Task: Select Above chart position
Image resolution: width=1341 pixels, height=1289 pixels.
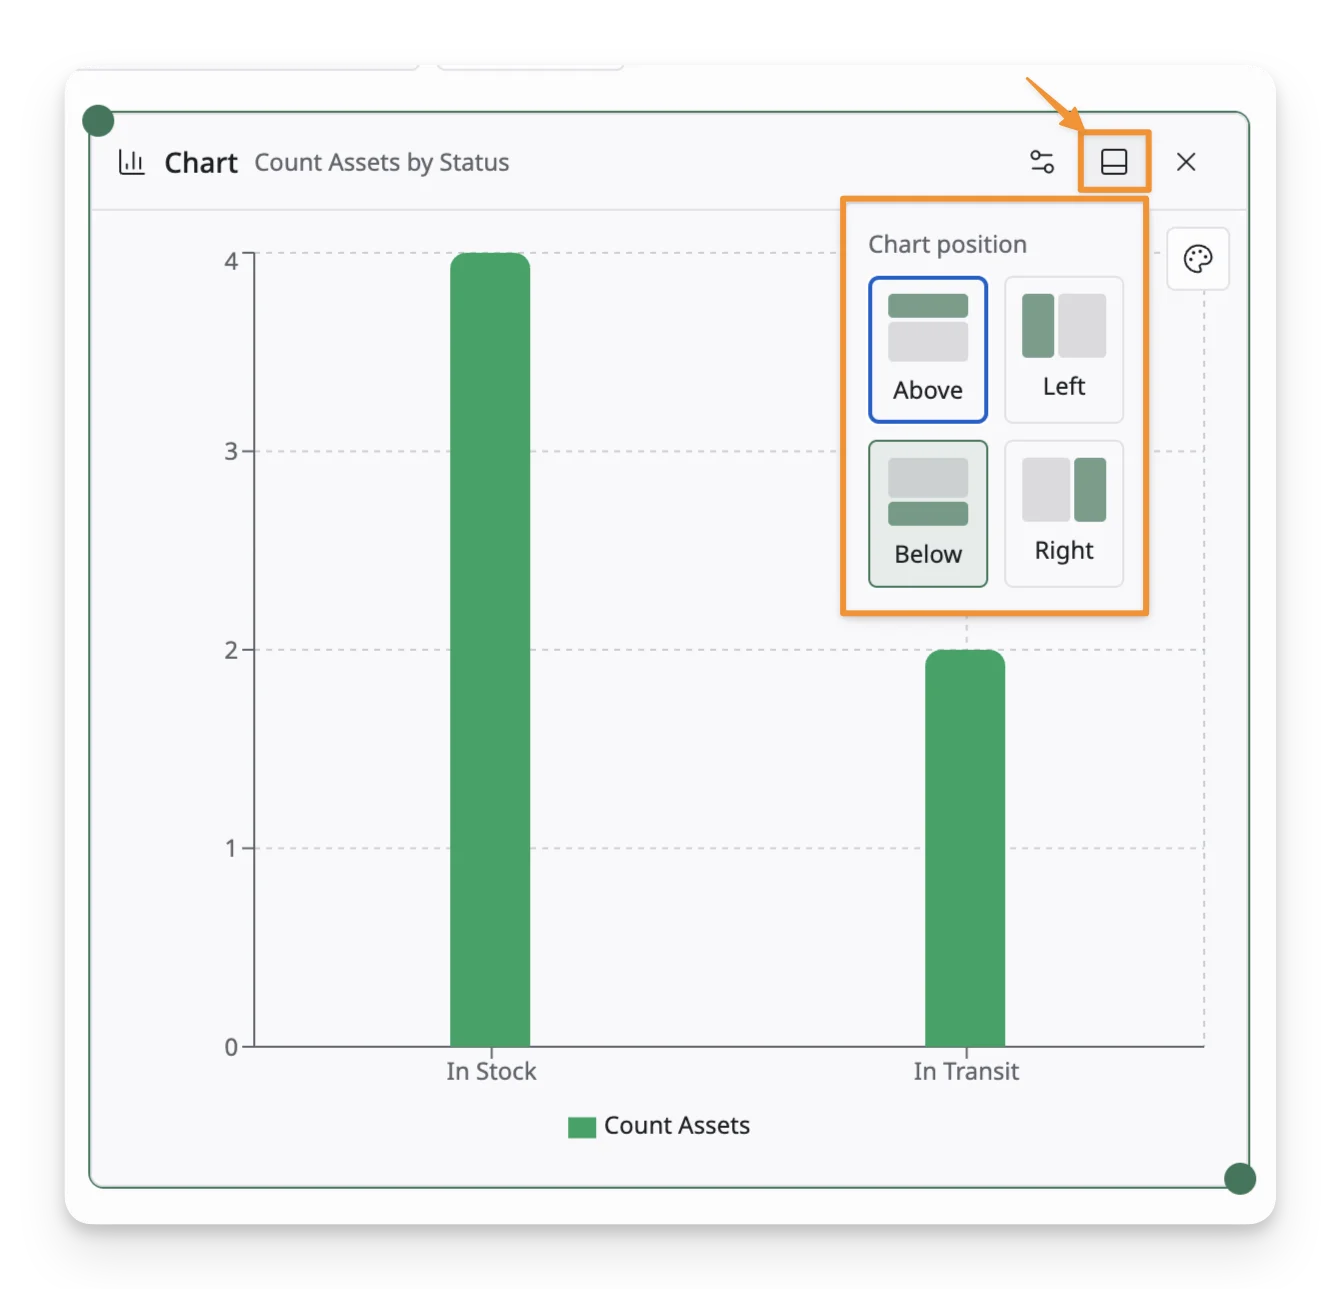Action: 928,350
